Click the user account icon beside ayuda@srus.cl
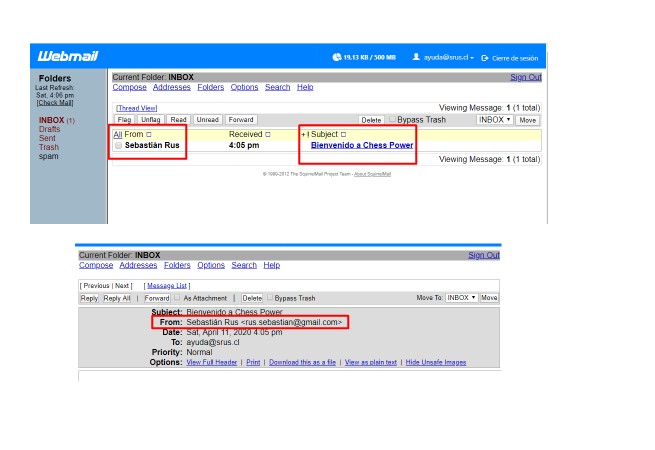Viewport: 655px width, 450px height. pos(416,58)
